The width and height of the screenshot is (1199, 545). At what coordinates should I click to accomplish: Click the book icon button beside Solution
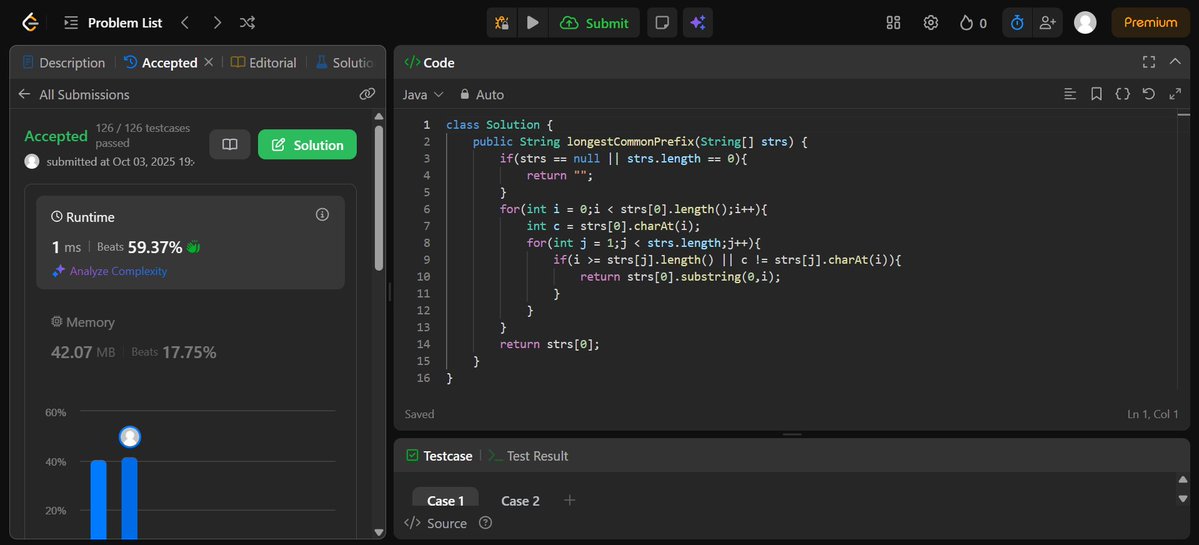(x=229, y=144)
